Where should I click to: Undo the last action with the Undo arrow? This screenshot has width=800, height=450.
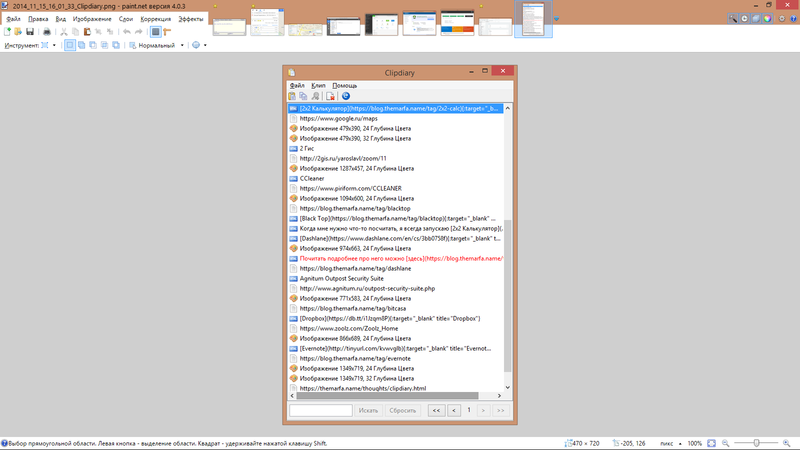[x=127, y=32]
